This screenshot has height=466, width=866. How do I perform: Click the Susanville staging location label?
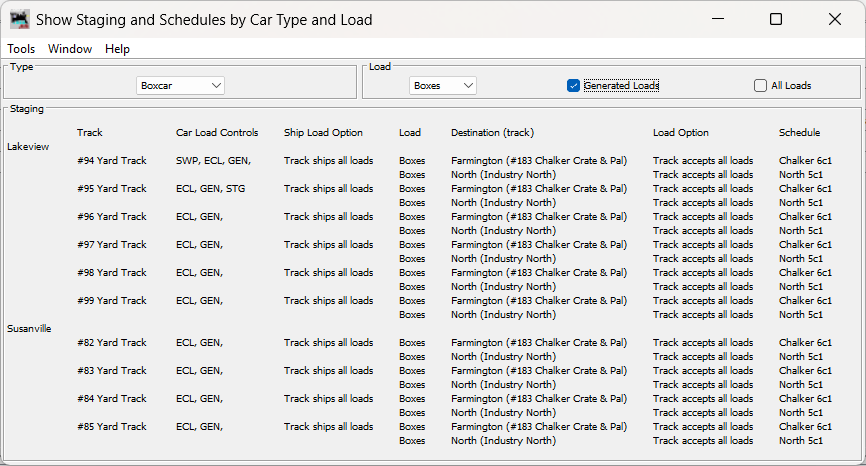point(29,328)
